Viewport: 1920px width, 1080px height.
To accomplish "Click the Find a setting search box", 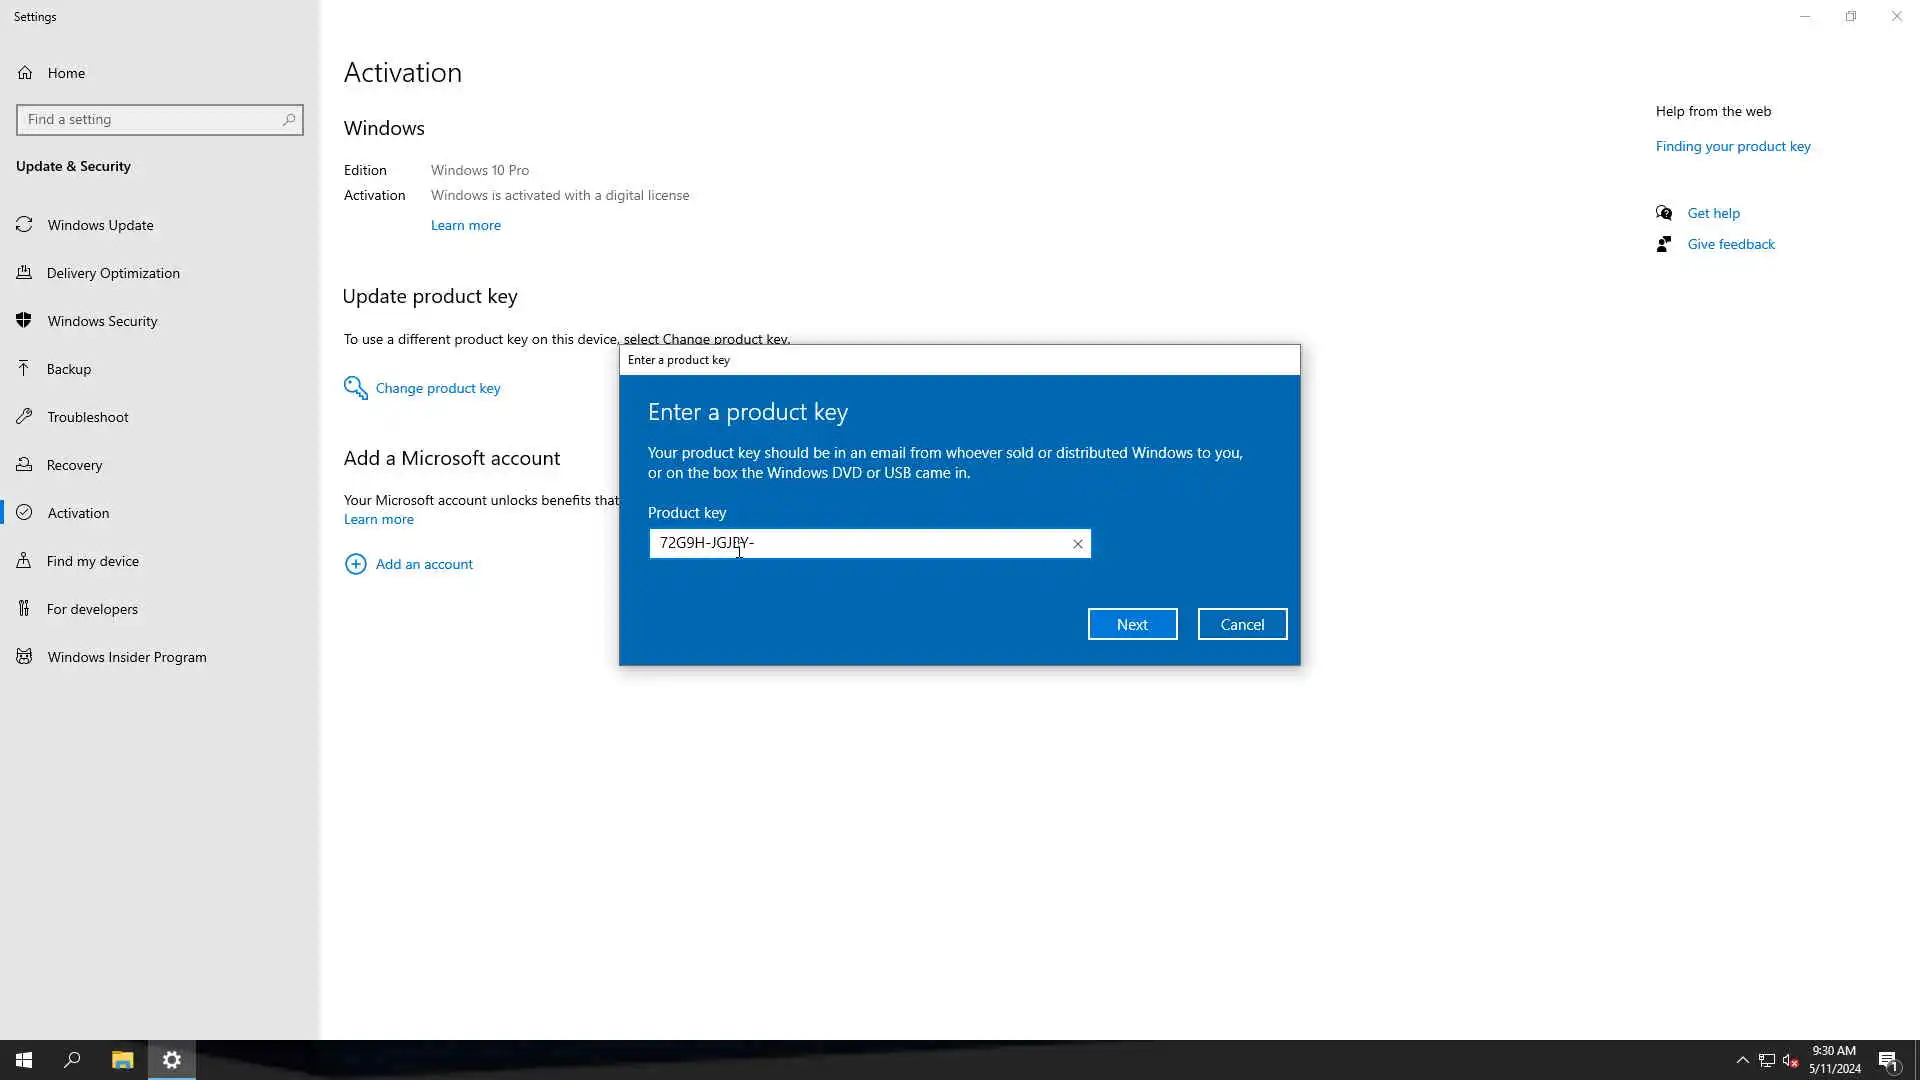I will tap(150, 119).
